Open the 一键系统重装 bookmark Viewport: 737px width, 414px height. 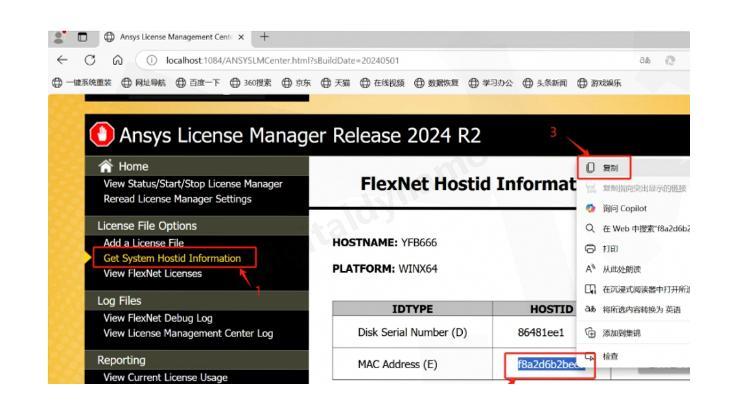(82, 83)
